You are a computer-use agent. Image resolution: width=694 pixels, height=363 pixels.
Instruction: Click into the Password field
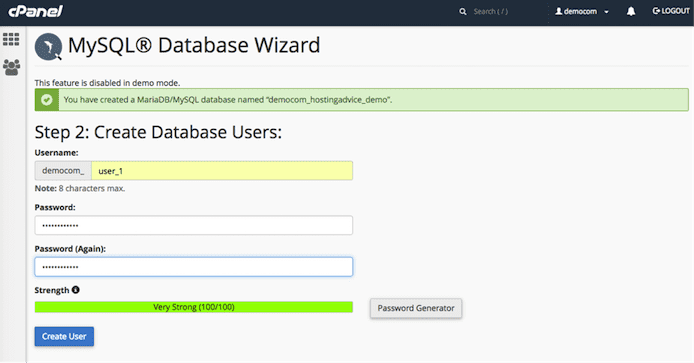point(193,225)
